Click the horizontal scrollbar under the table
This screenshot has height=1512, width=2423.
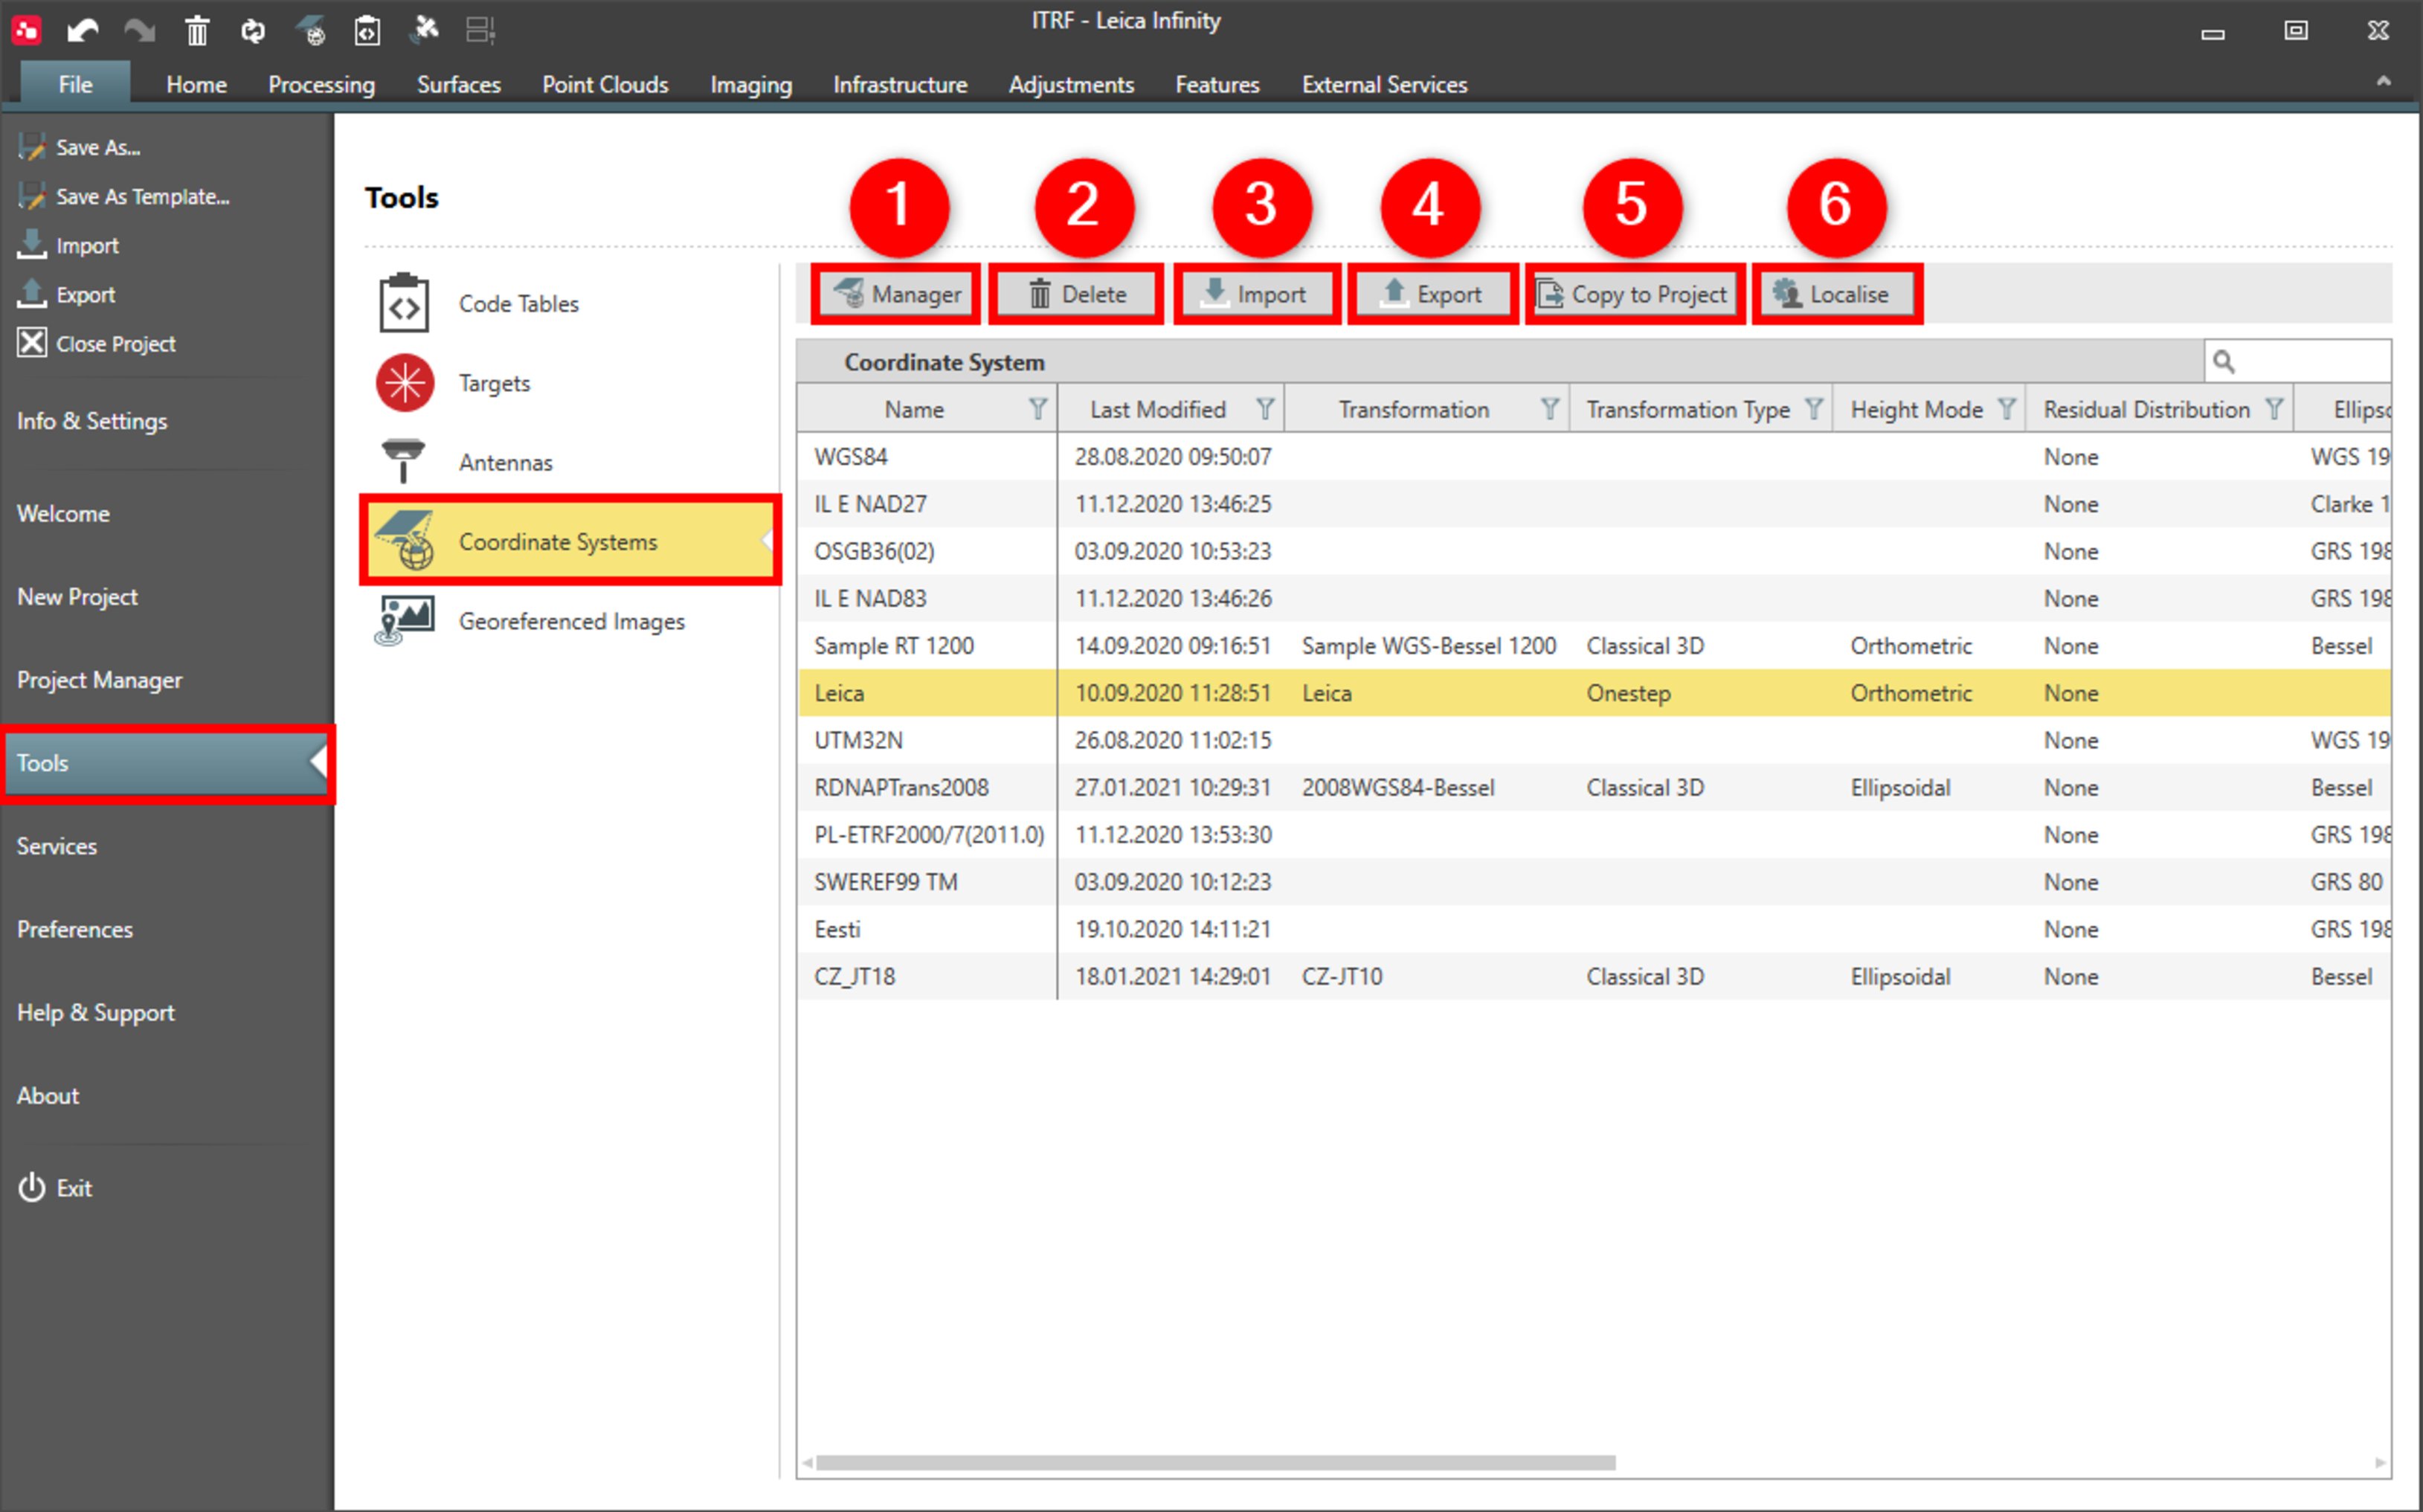1215,1462
